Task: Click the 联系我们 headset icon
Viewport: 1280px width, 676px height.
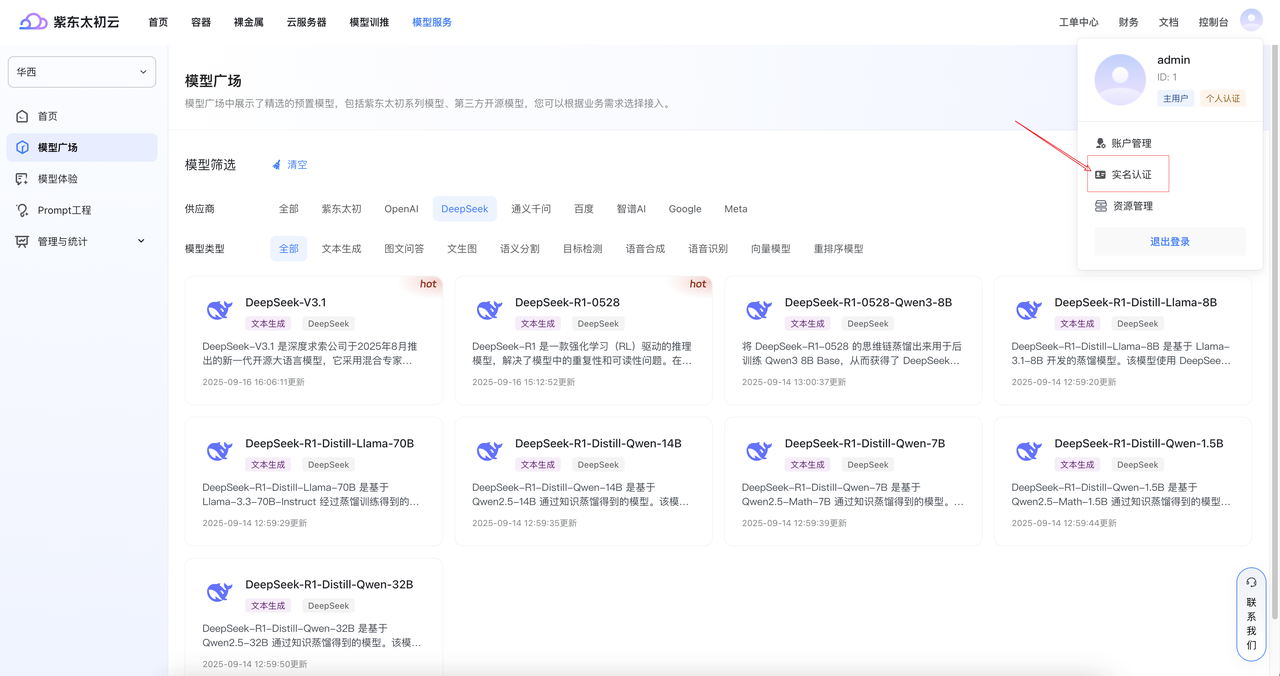Action: click(1251, 582)
